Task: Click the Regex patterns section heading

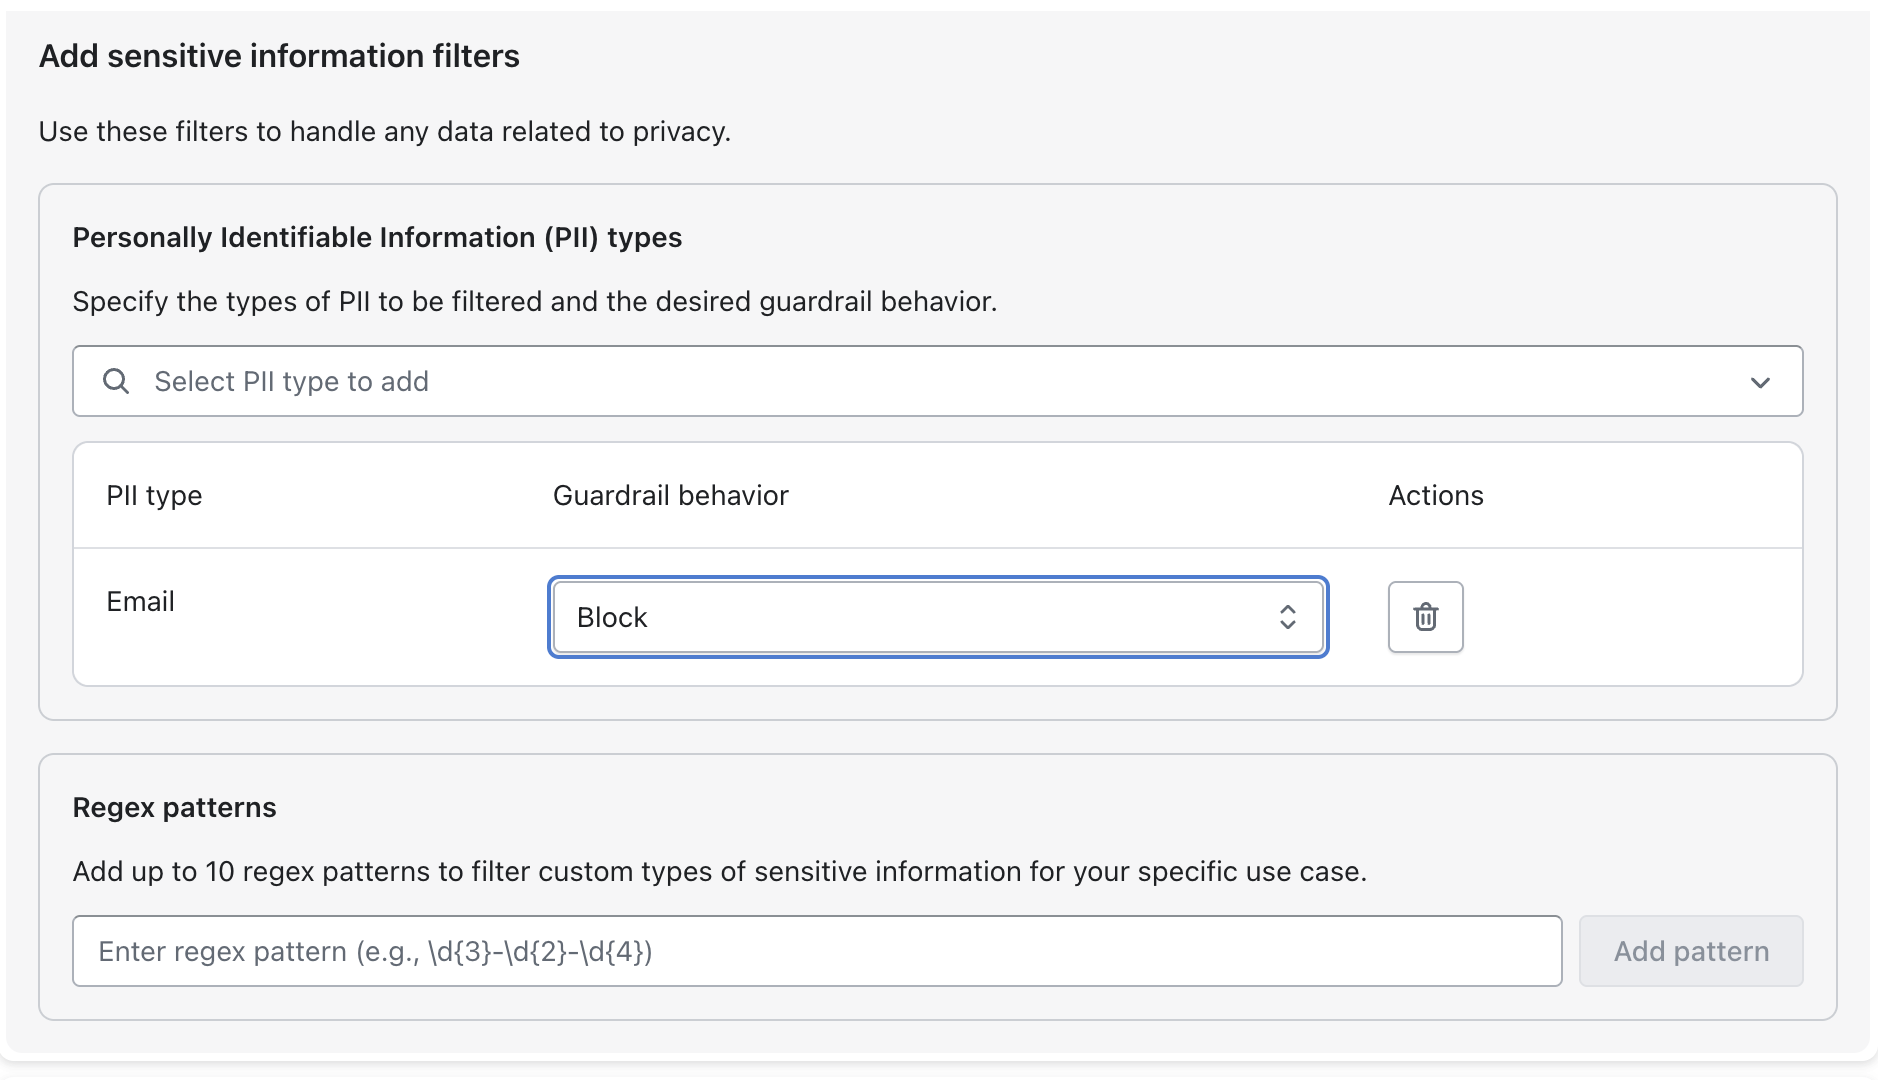Action: (x=174, y=808)
